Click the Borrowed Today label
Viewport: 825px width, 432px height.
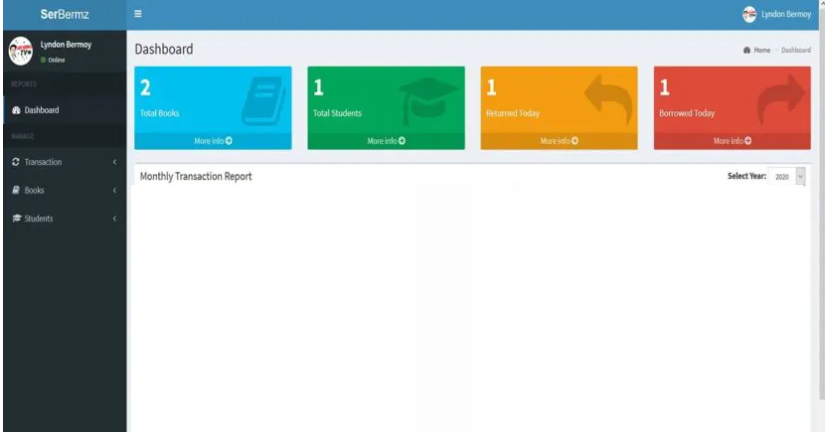pos(687,113)
